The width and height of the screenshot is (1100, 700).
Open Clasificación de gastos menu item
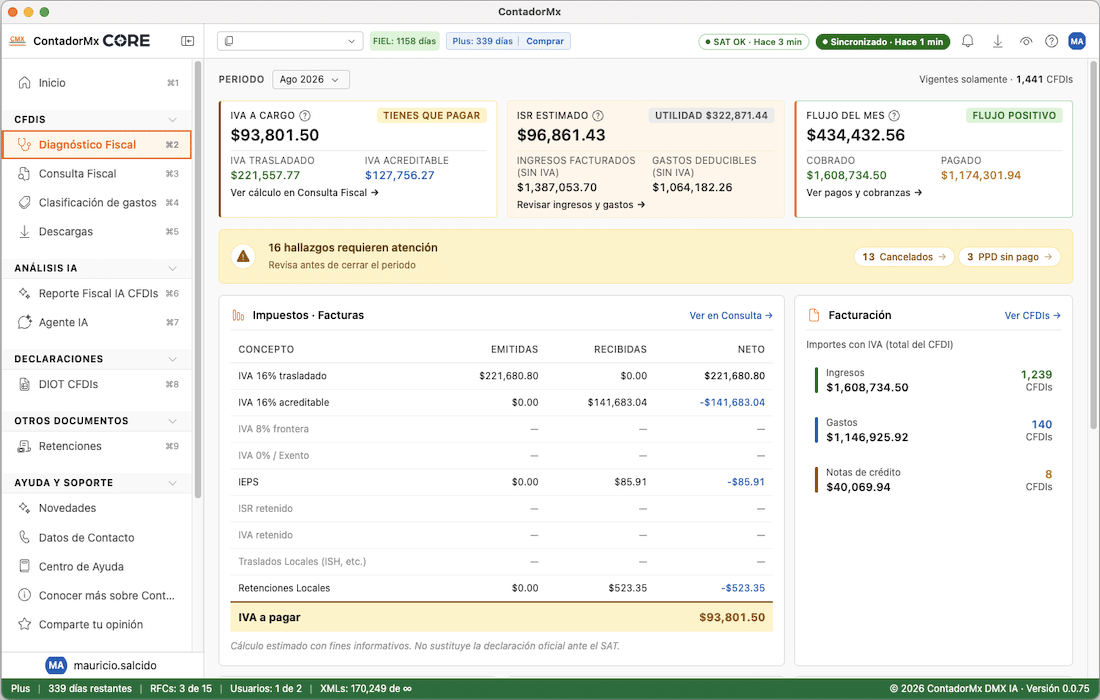pos(97,203)
